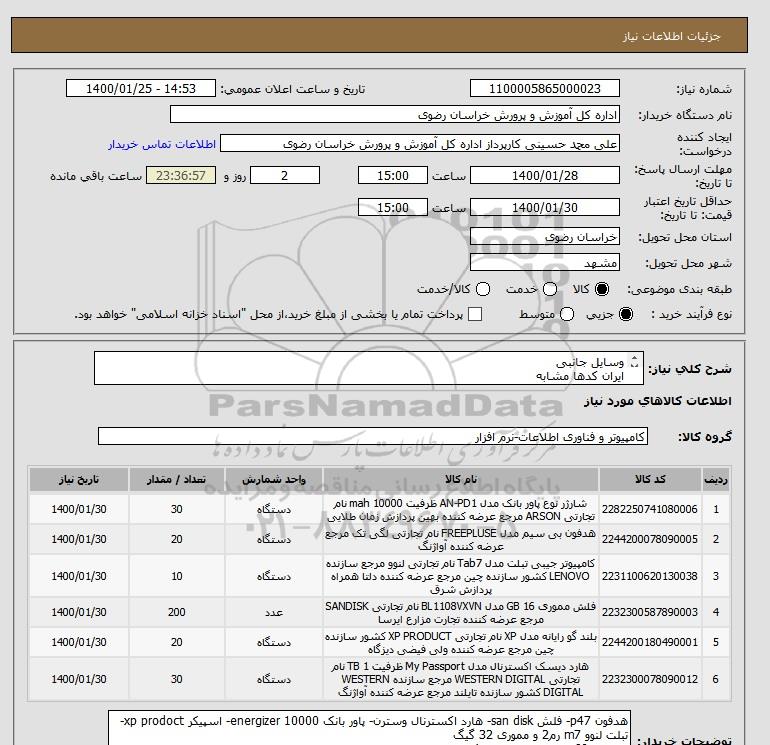
Task: Click the price validity date 1400/01/30
Action: pyautogui.click(x=545, y=207)
